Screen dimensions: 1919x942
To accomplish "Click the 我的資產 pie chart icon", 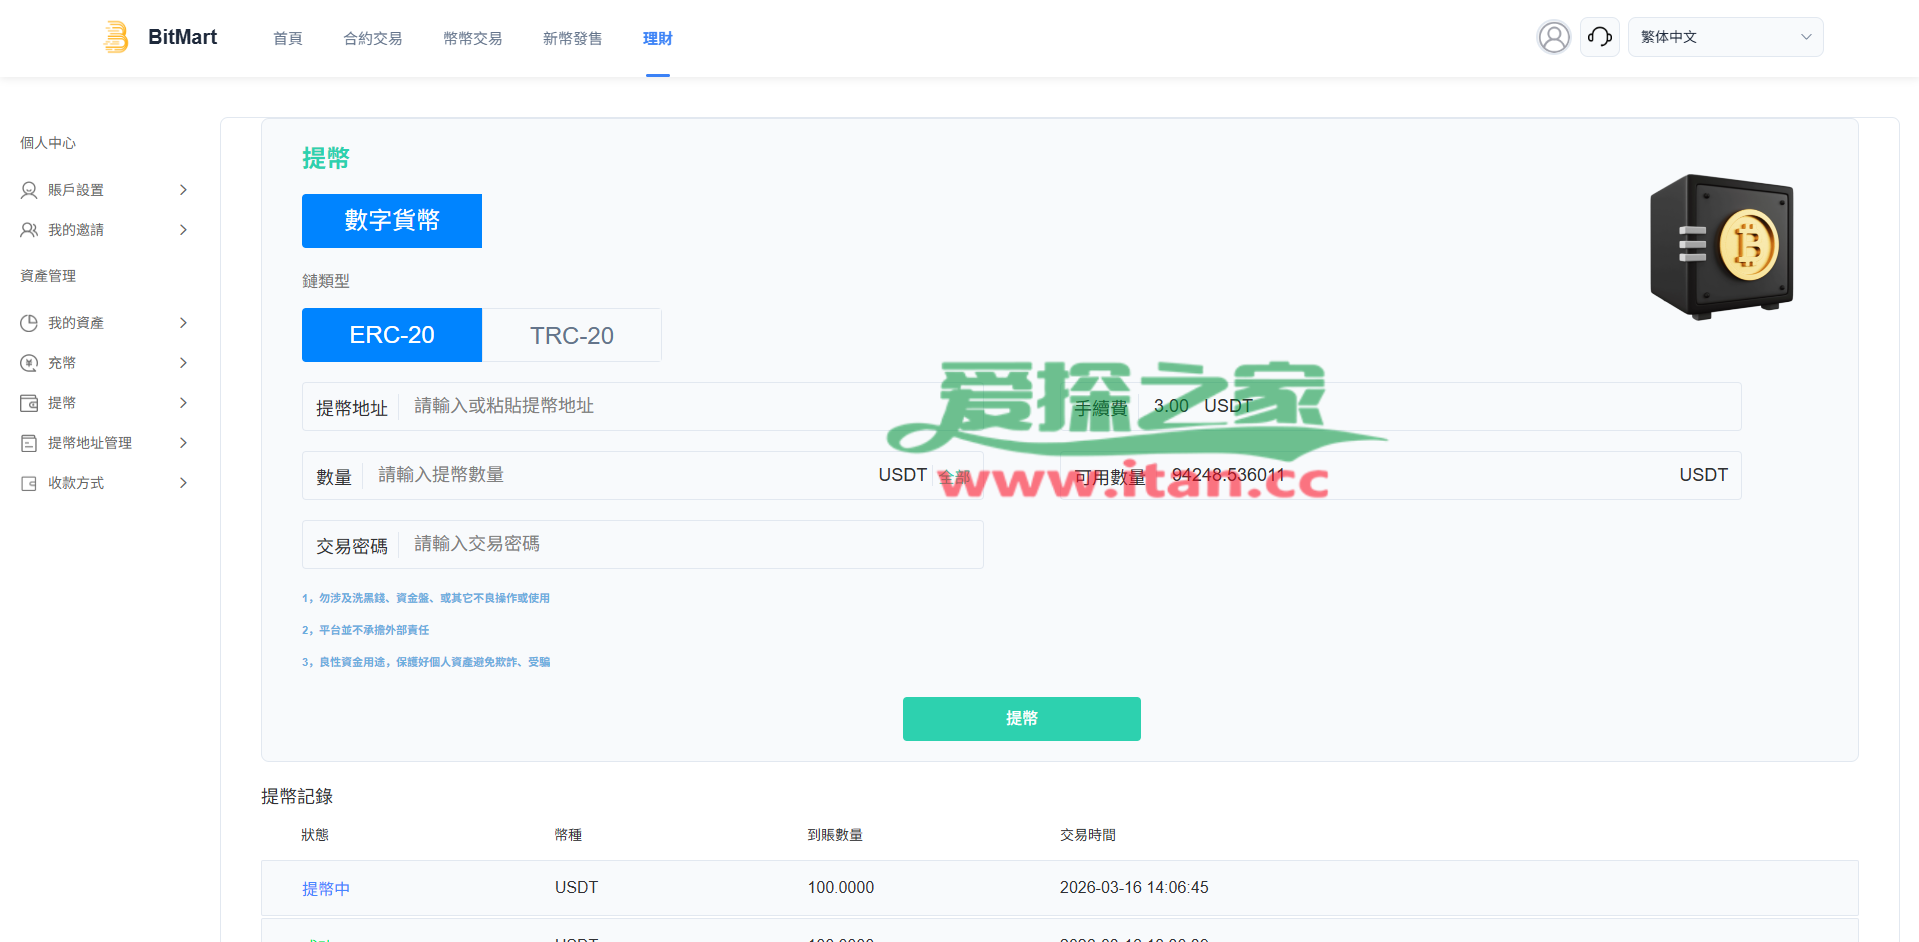I will [29, 323].
